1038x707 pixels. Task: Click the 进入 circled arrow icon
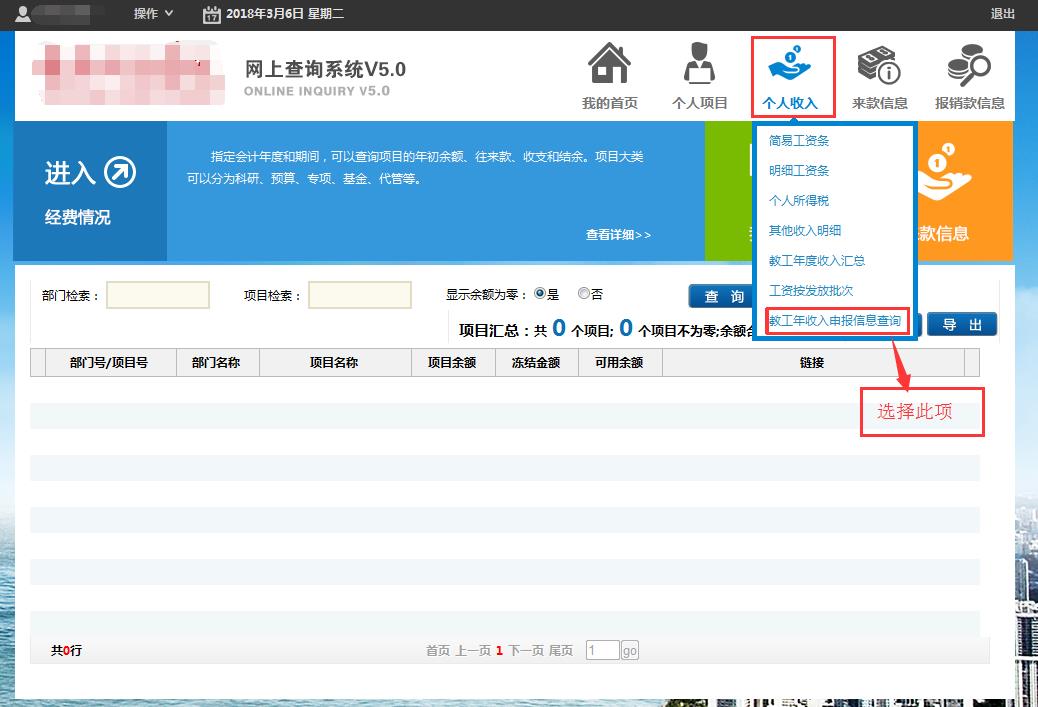click(120, 173)
